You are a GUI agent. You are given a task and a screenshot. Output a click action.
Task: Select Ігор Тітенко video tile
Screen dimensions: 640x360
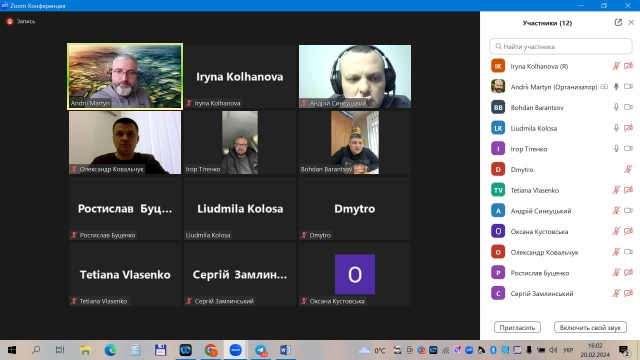pos(240,142)
